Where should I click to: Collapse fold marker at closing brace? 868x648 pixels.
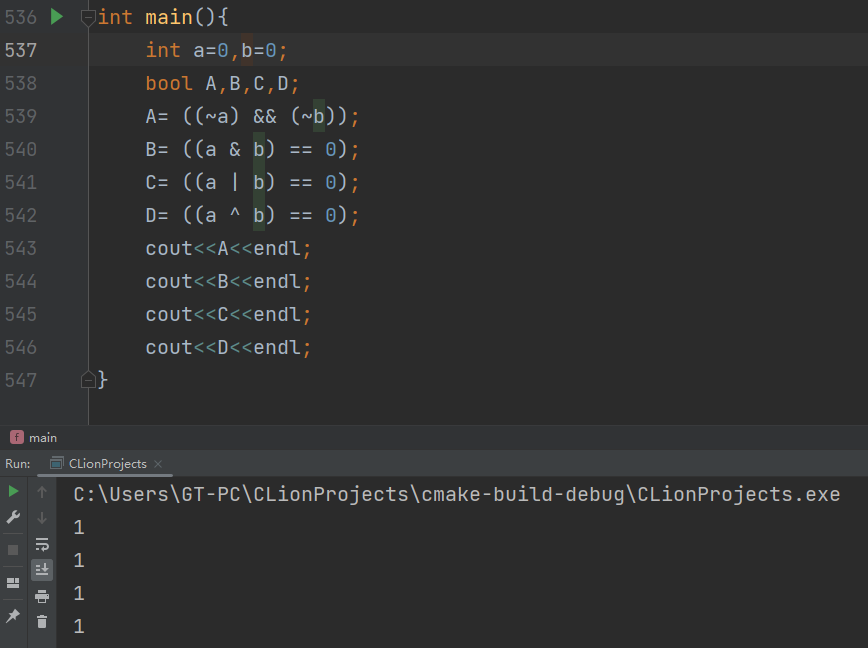[88, 380]
